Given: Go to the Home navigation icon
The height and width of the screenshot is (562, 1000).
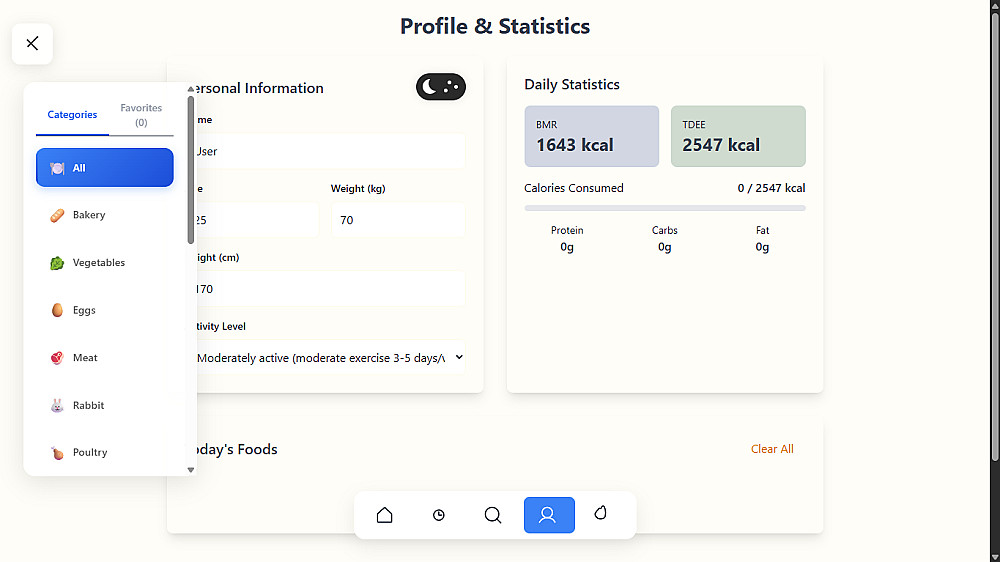Looking at the screenshot, I should click(x=384, y=515).
